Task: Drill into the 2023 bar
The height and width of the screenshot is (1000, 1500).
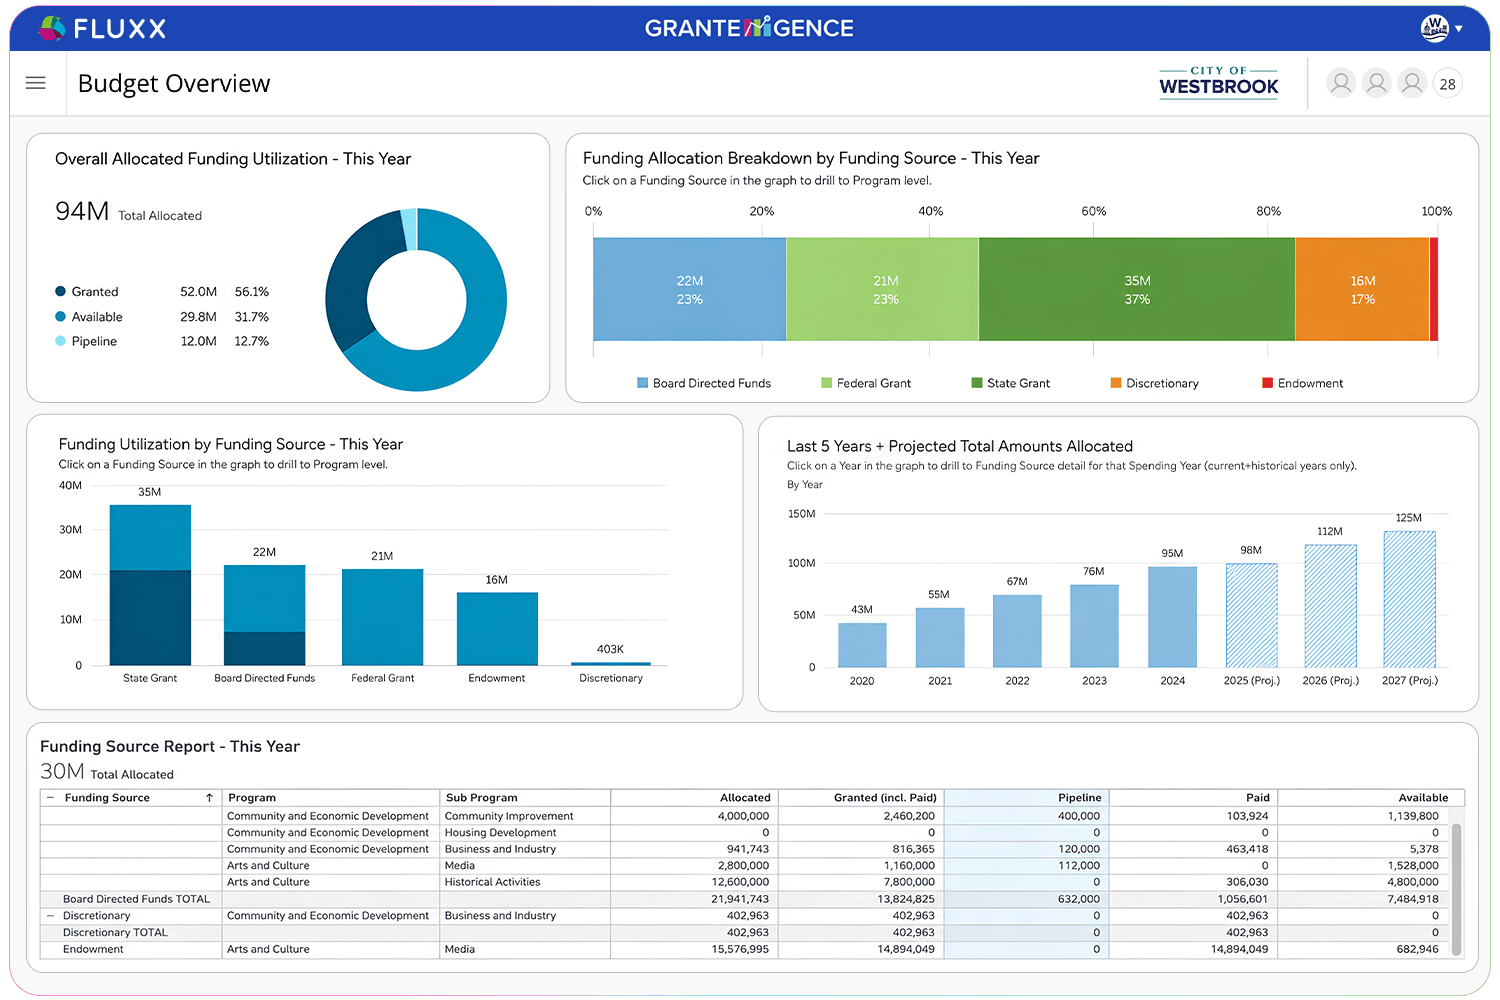Action: 1094,626
